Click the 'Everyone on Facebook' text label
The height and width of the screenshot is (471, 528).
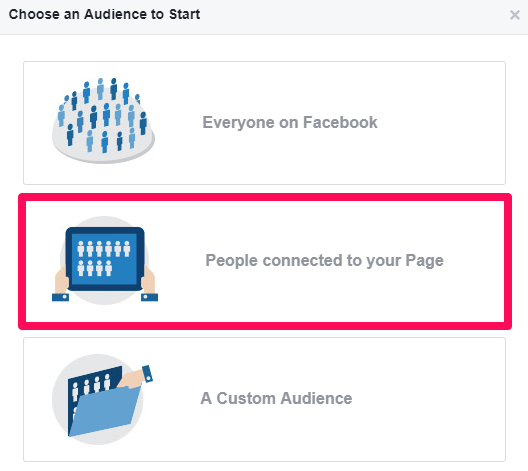point(290,123)
